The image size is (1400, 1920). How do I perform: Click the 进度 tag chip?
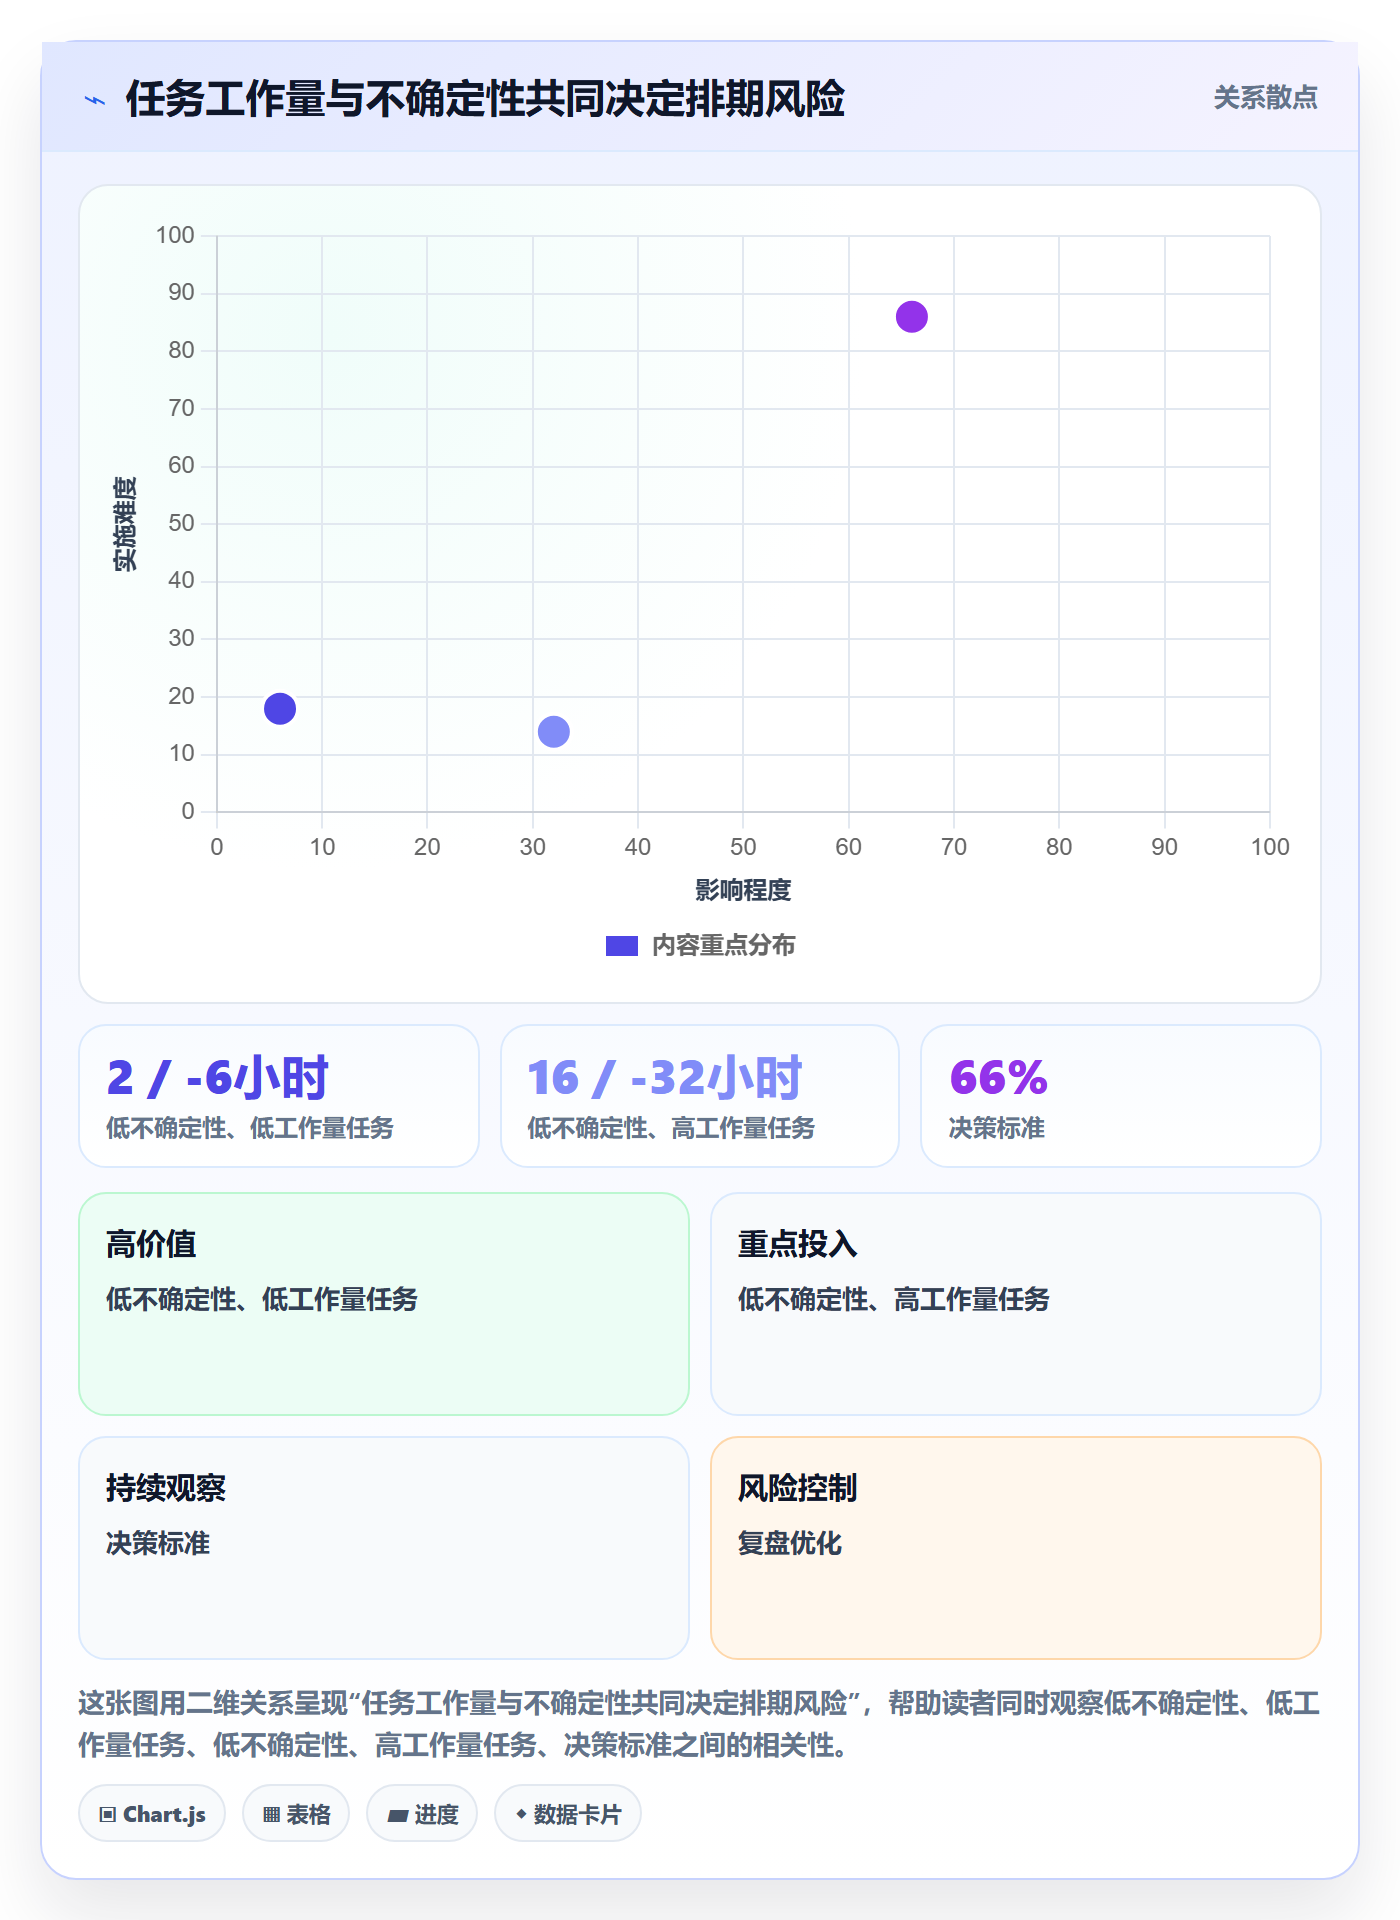pyautogui.click(x=422, y=1814)
